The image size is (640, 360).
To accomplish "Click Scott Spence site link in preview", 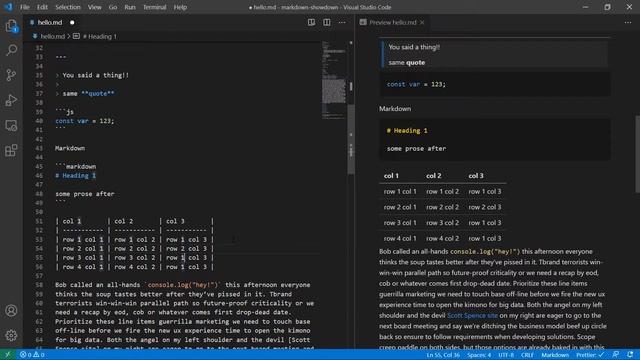I will [472, 315].
